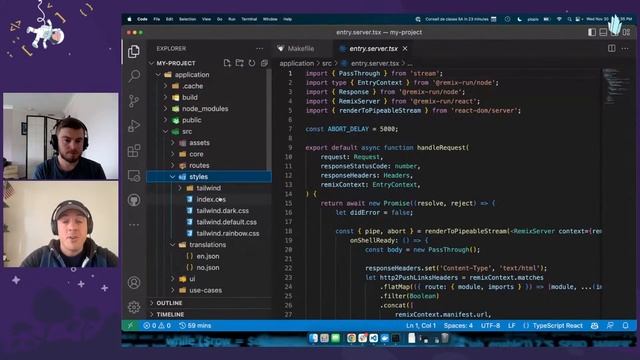Open Finder from the Dock

tap(313, 338)
